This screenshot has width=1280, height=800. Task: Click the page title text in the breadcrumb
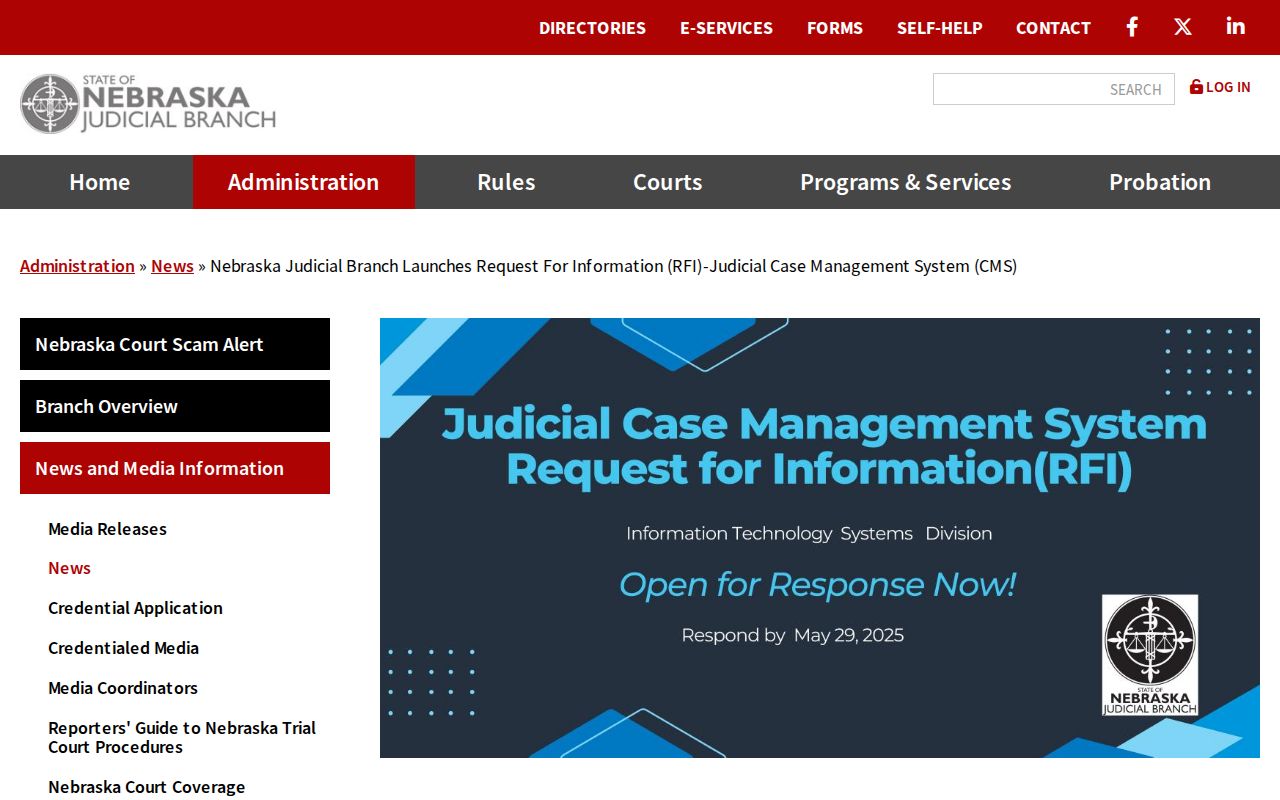(x=613, y=266)
